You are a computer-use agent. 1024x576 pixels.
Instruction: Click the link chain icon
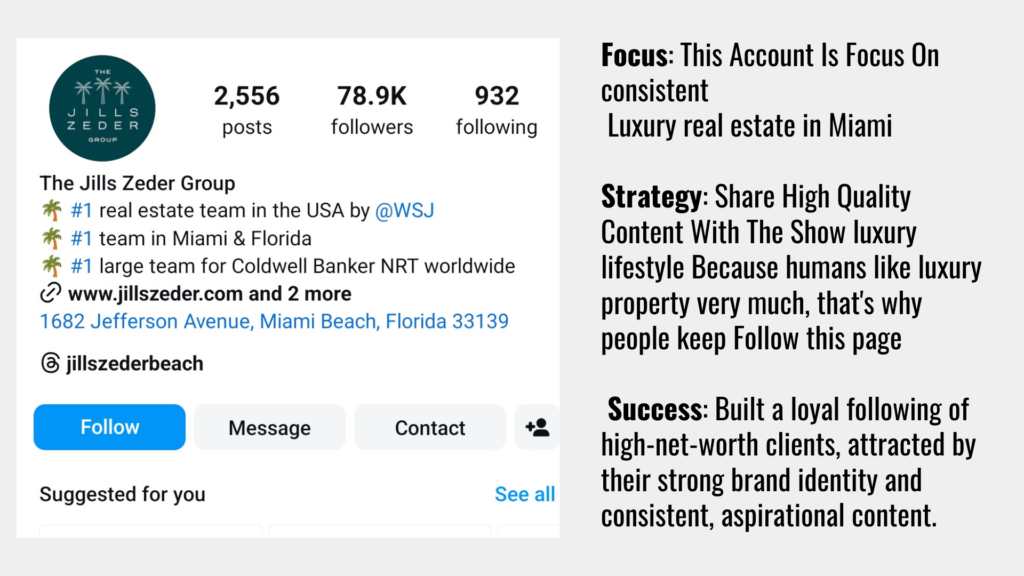[50, 294]
